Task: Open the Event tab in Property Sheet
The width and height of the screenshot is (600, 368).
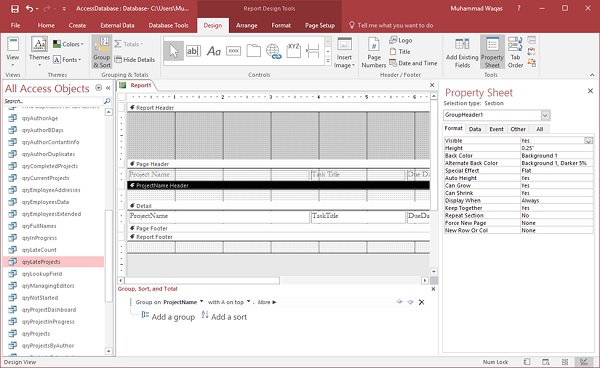Action: [x=496, y=129]
